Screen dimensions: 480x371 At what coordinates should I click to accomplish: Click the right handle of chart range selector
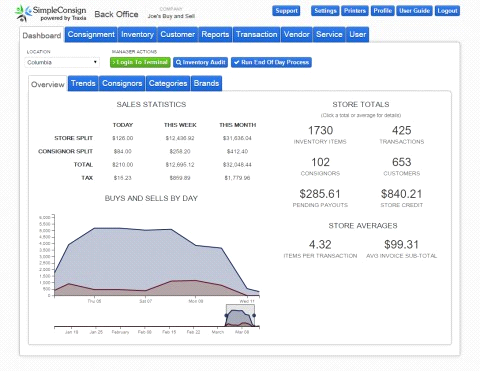tap(254, 315)
